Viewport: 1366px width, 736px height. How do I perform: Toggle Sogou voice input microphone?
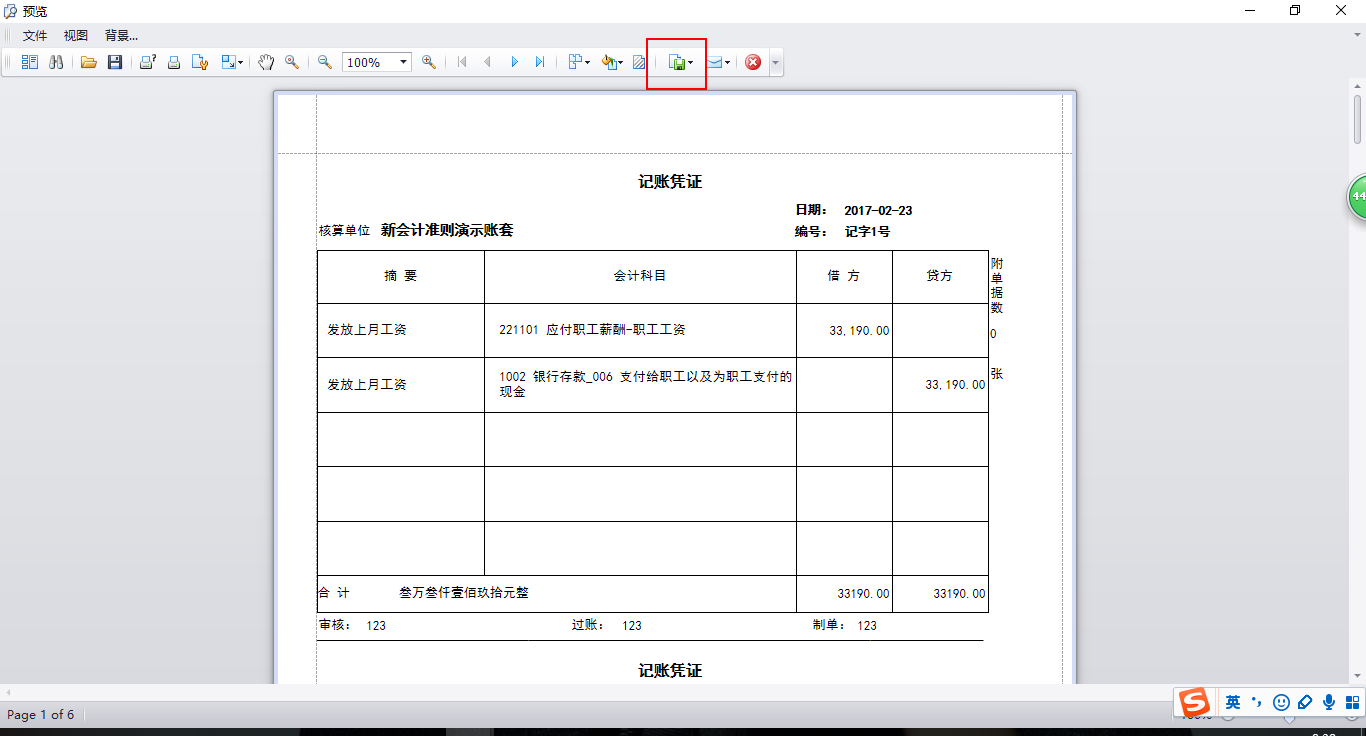pos(1329,703)
